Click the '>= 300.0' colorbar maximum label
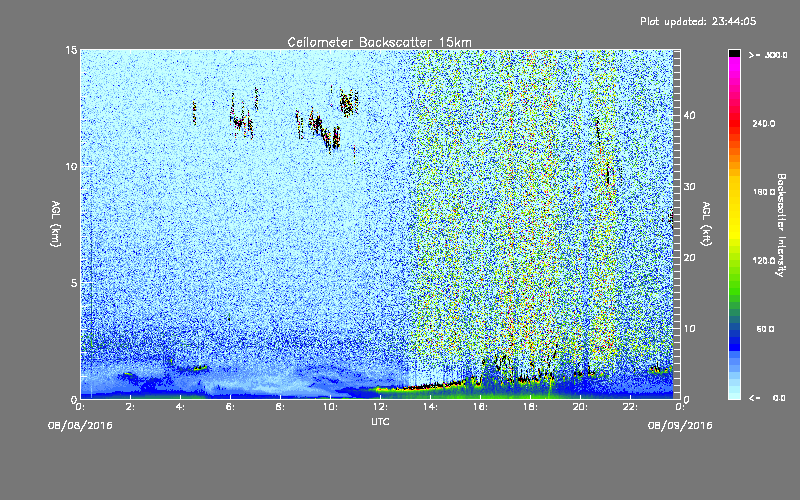 click(768, 55)
